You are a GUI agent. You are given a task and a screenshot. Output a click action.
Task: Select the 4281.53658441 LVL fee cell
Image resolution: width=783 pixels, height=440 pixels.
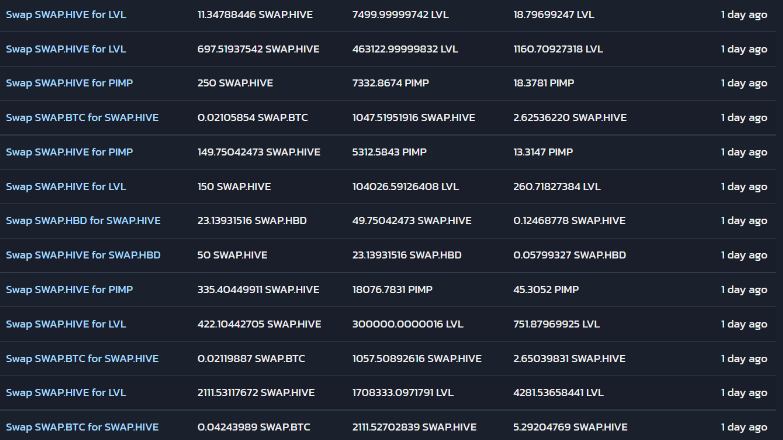click(x=558, y=393)
